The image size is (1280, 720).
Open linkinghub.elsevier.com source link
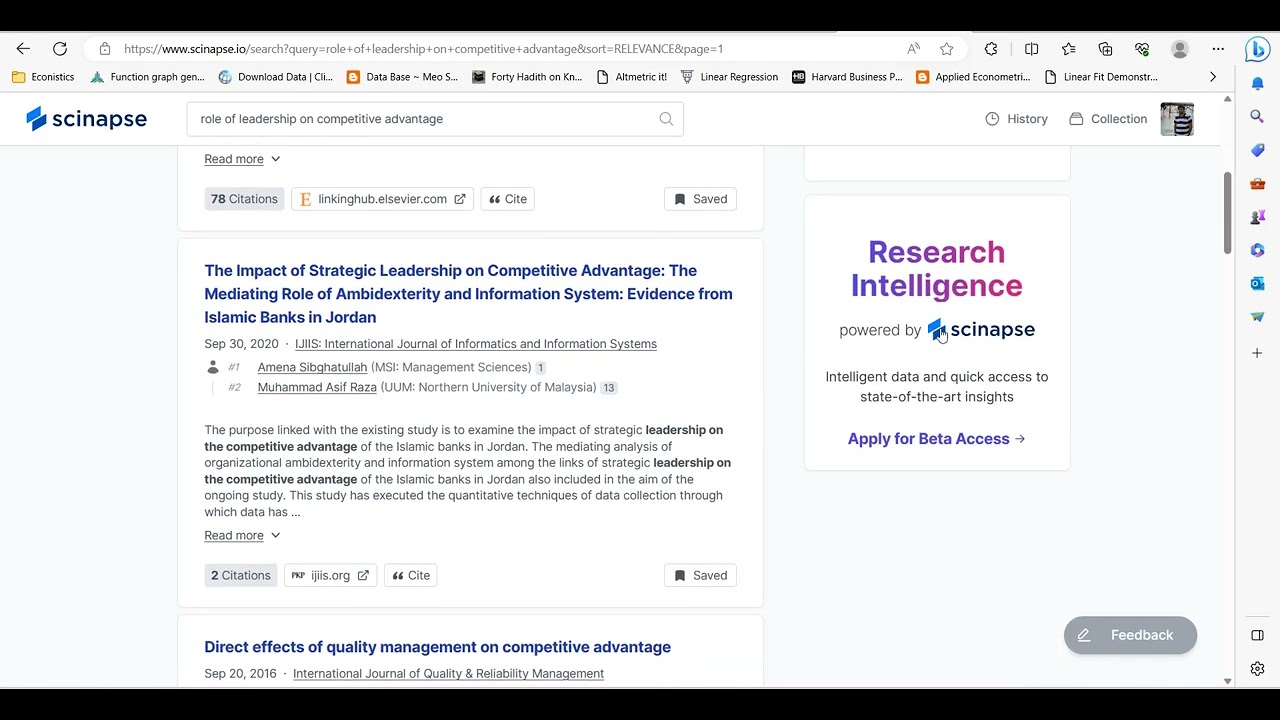click(x=382, y=199)
